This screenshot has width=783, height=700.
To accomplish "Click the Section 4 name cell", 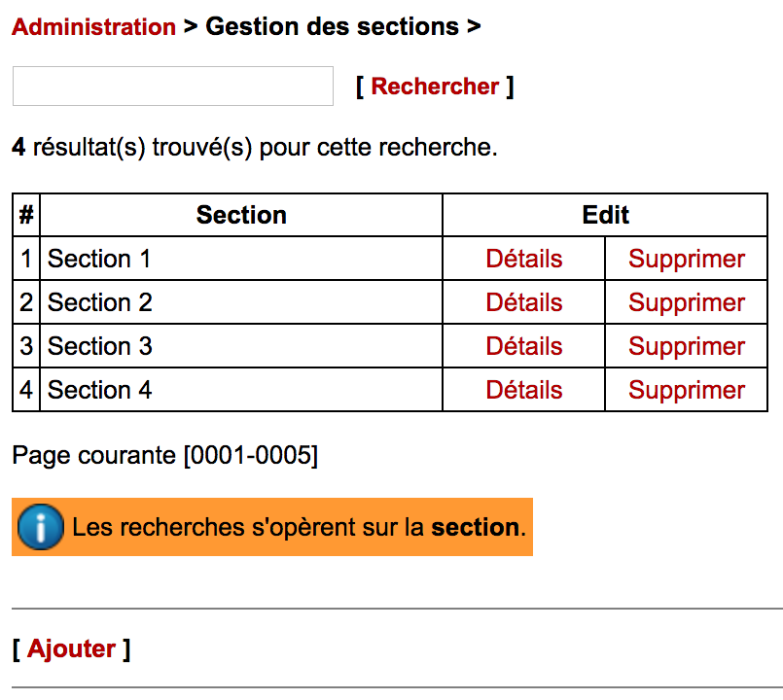I will coord(100,390).
